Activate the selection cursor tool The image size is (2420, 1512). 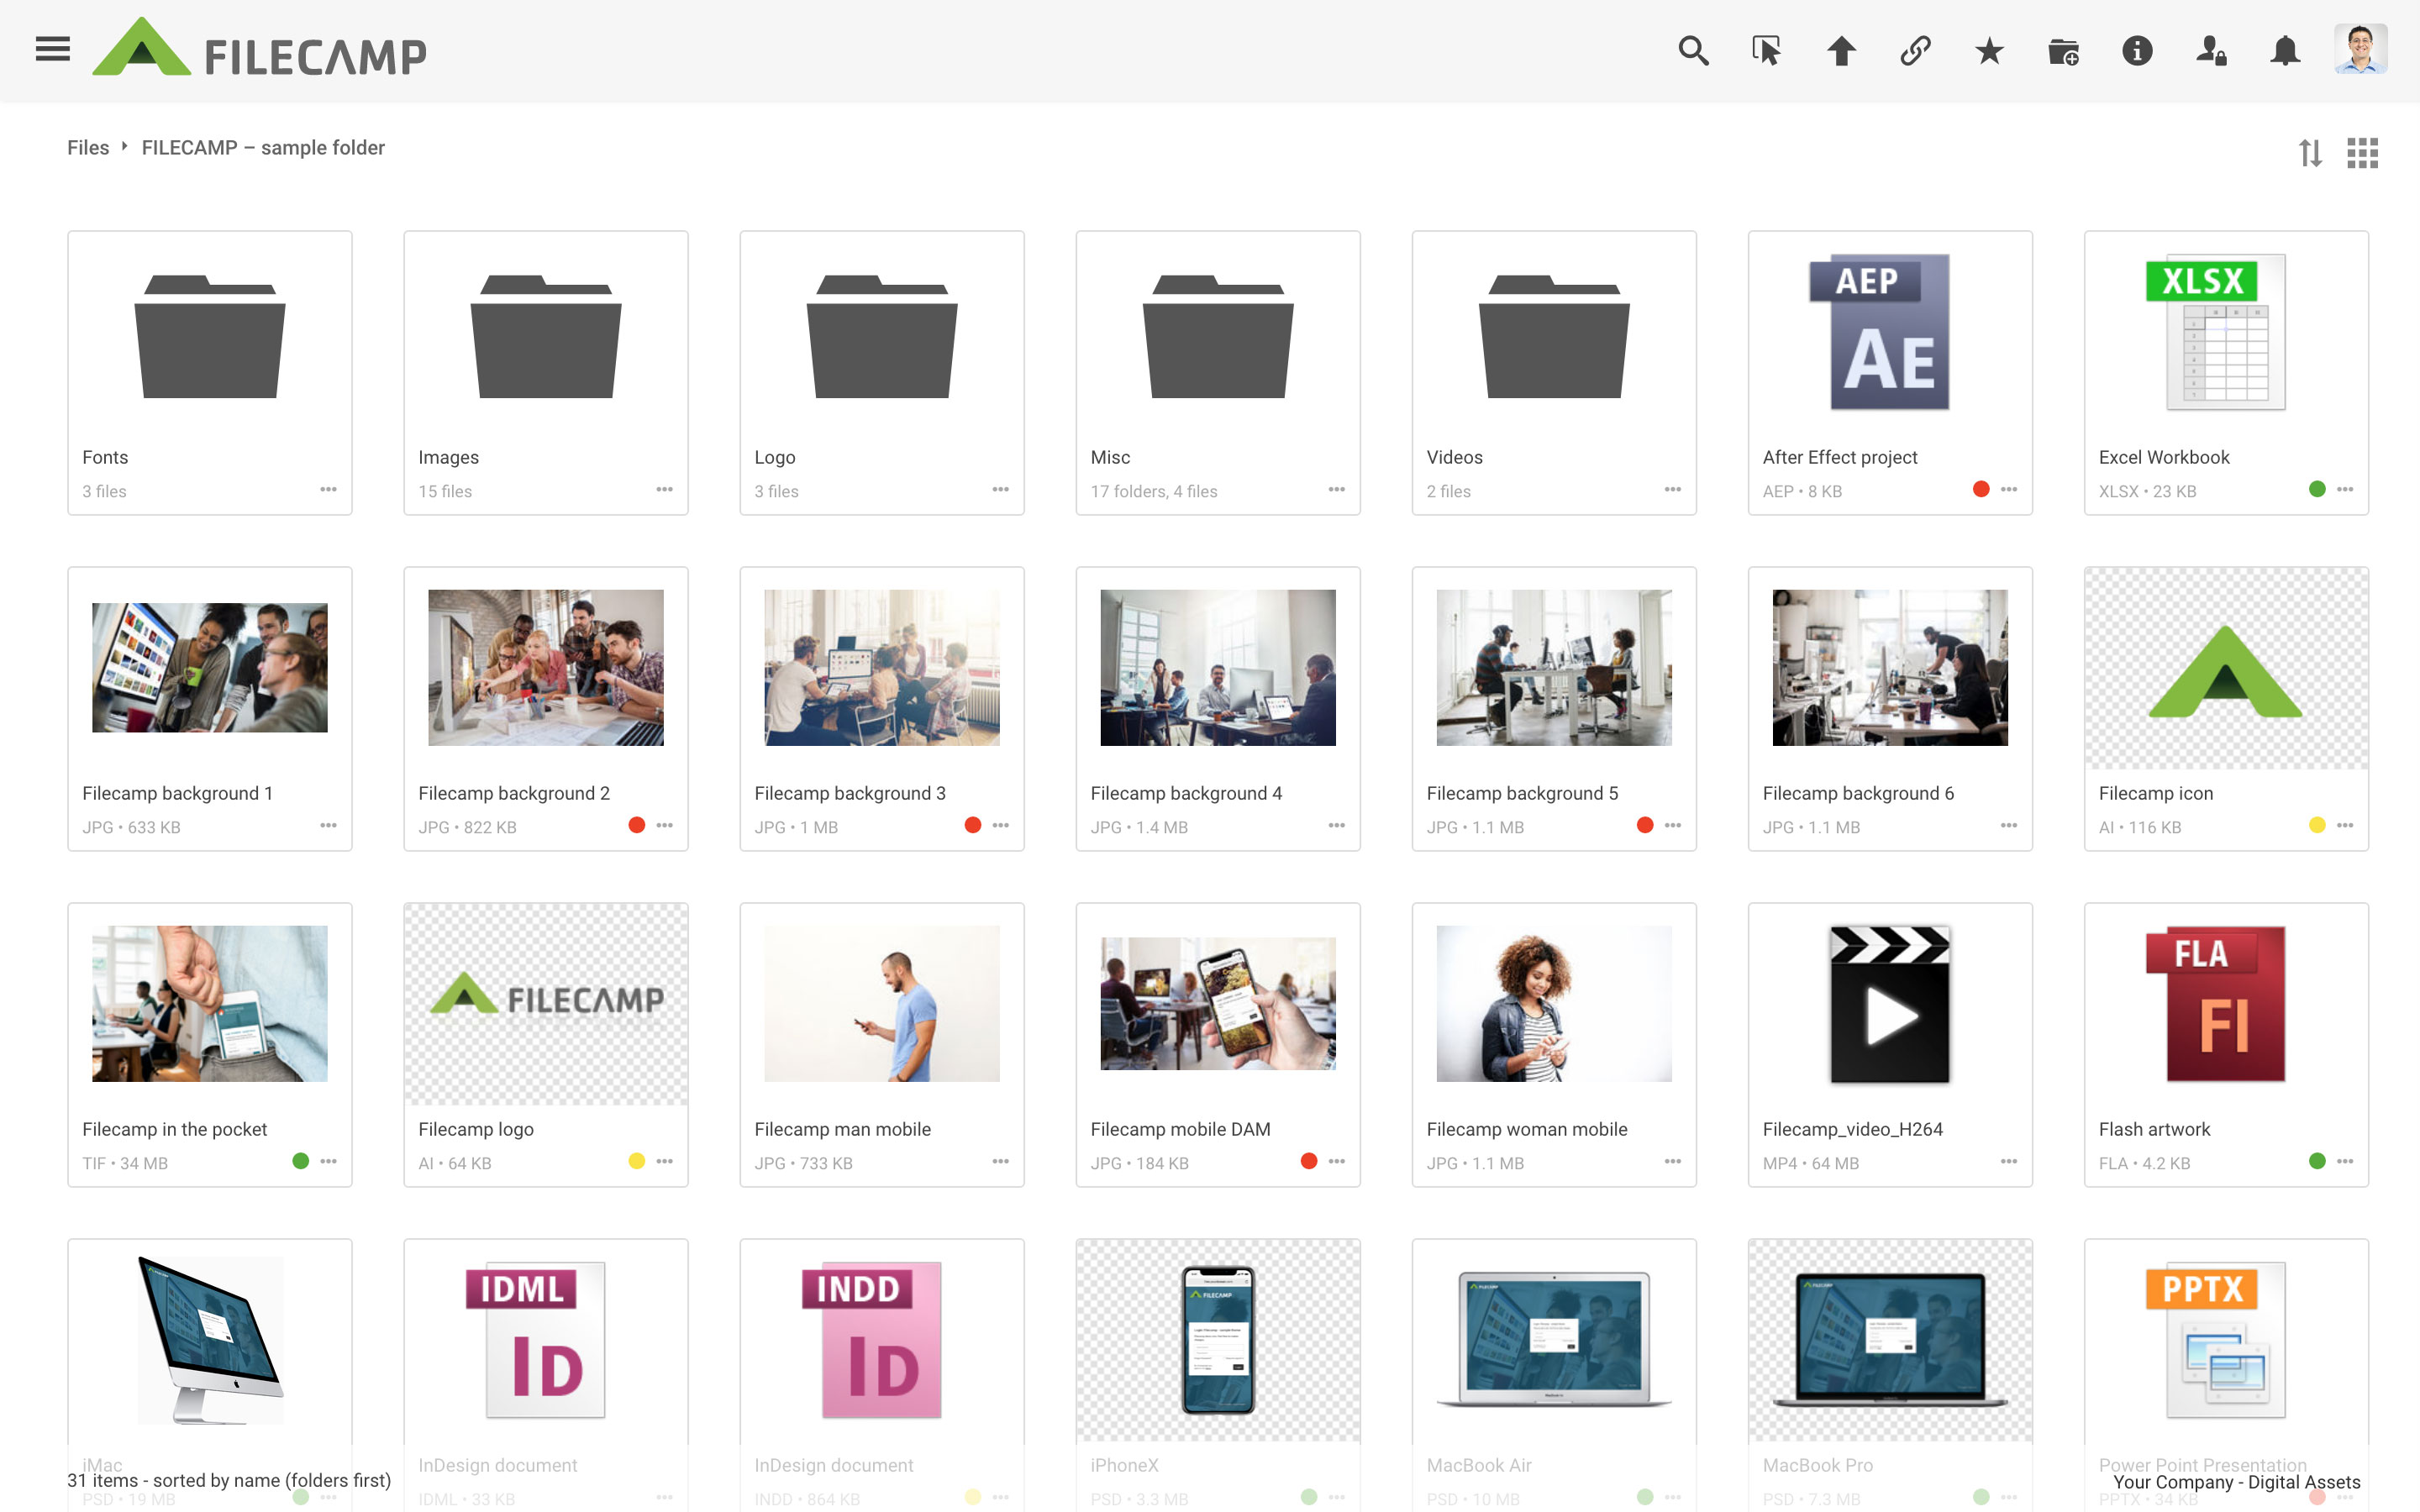tap(1766, 50)
